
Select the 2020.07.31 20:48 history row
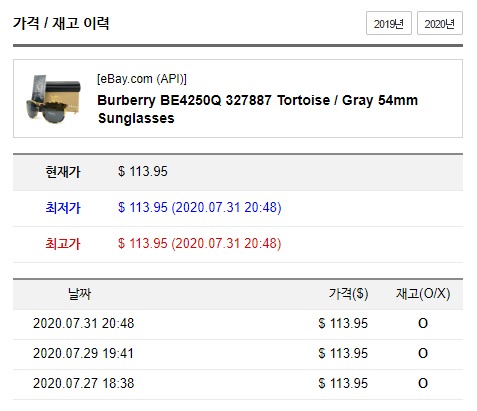238,324
